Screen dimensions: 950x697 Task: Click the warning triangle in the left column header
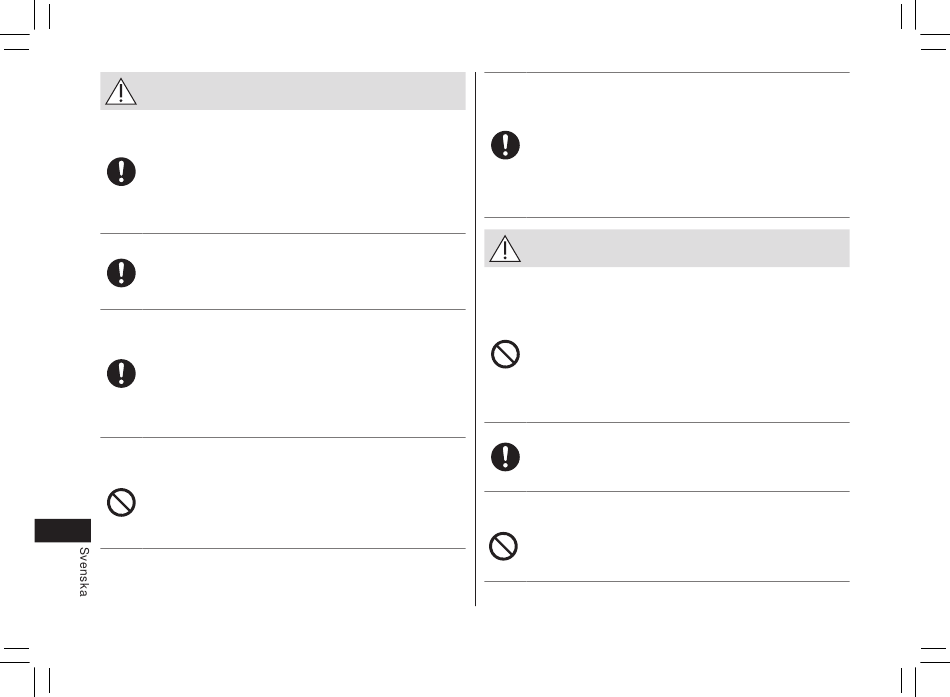(x=121, y=92)
